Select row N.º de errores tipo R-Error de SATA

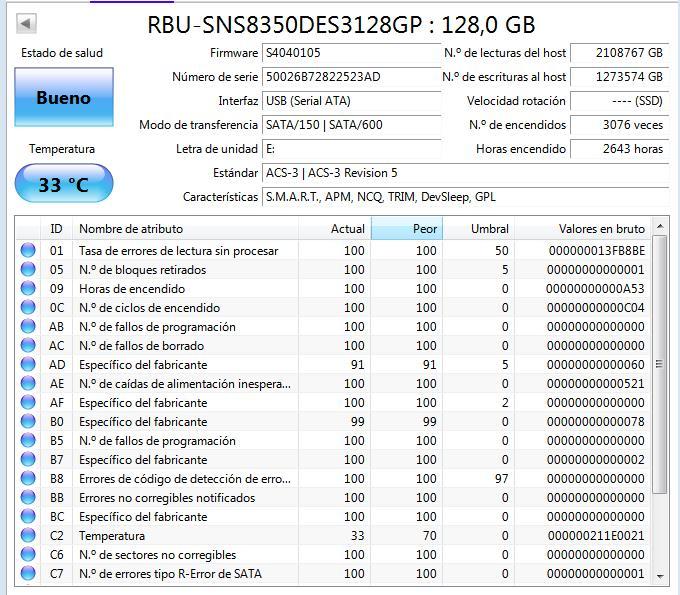click(x=333, y=574)
